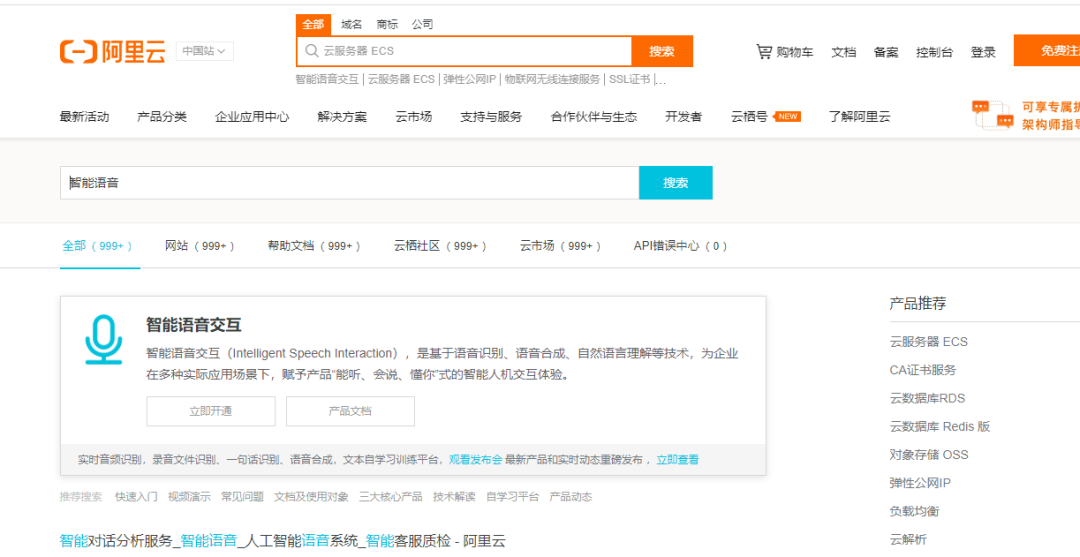Click the 立即开通 button
This screenshot has height=557, width=1080.
pos(211,411)
